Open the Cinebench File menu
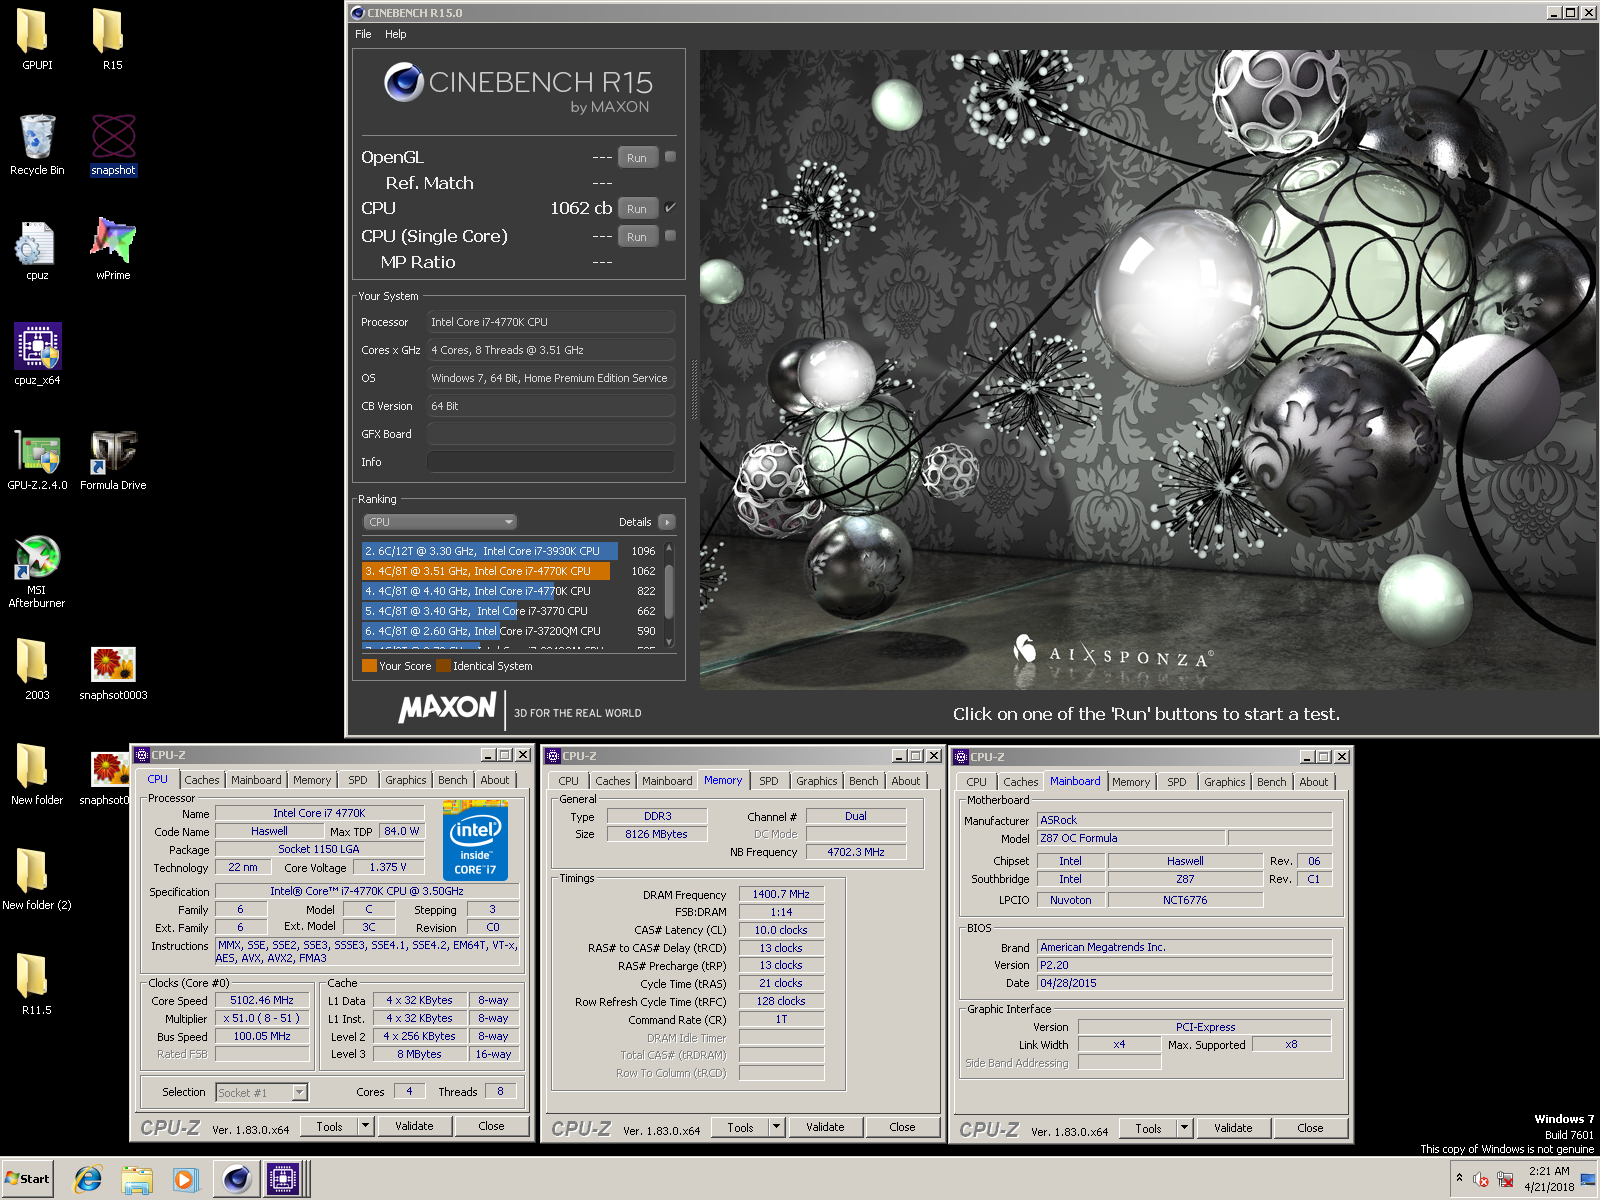Image resolution: width=1600 pixels, height=1200 pixels. click(x=363, y=34)
